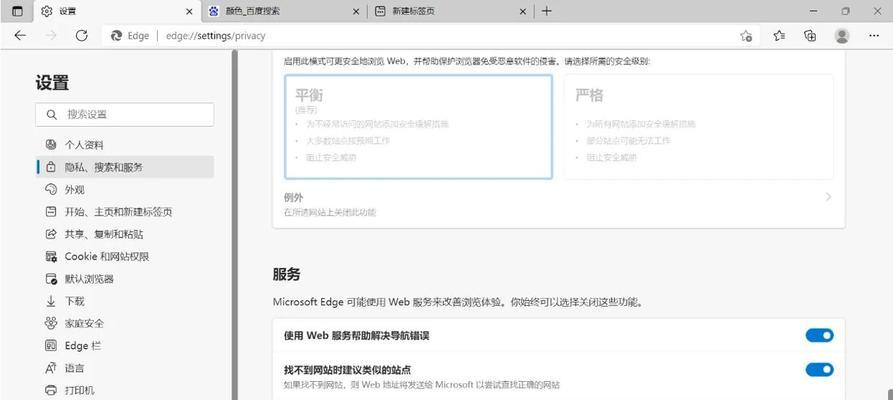Switch to the 颜色_百度搜索 tab

point(284,11)
